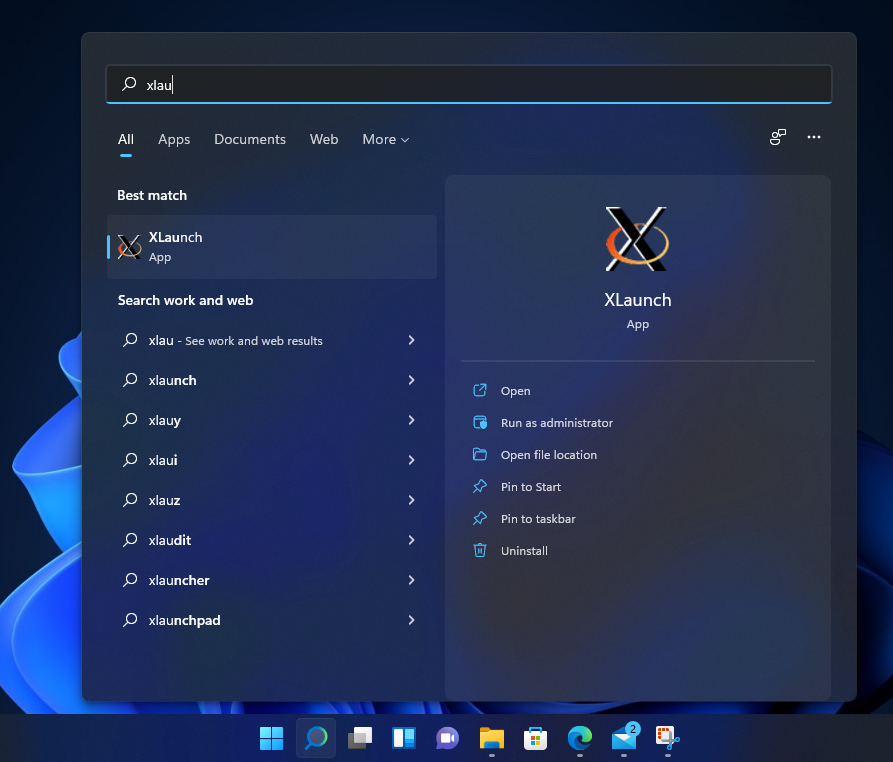Open the three-dot options menu
893x762 pixels.
pyautogui.click(x=814, y=137)
